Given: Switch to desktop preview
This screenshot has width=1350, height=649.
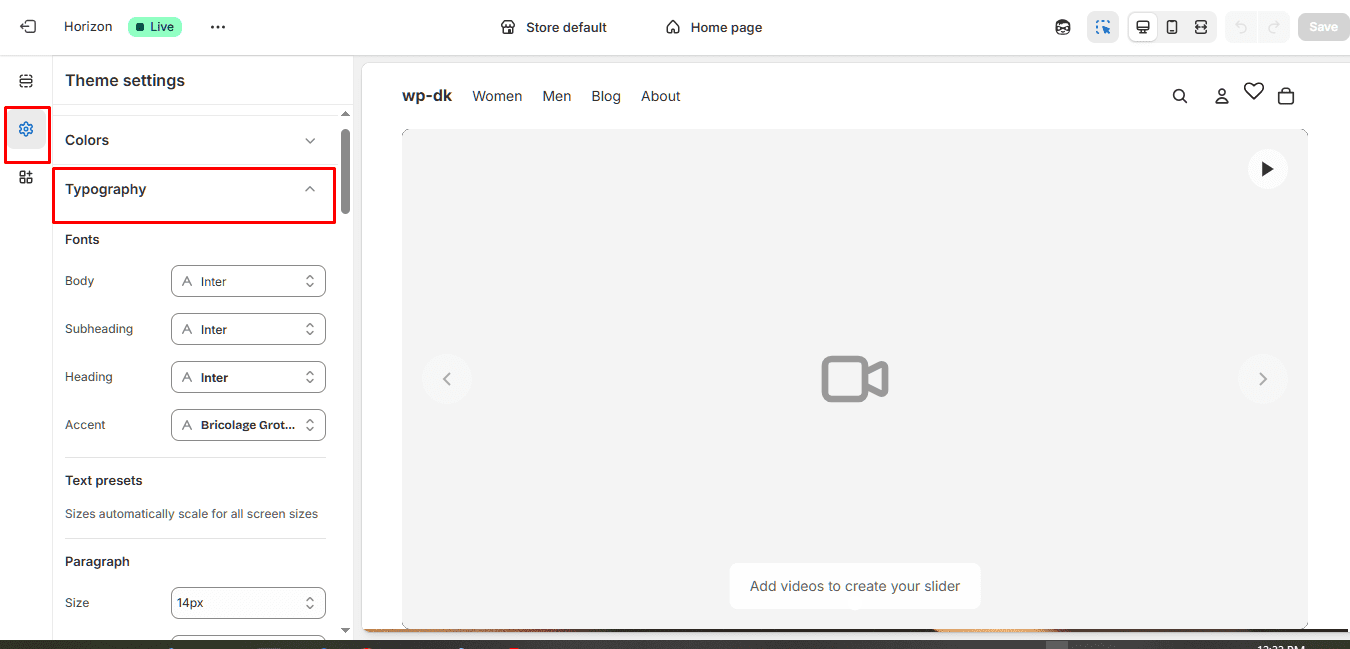Looking at the screenshot, I should click(1143, 27).
